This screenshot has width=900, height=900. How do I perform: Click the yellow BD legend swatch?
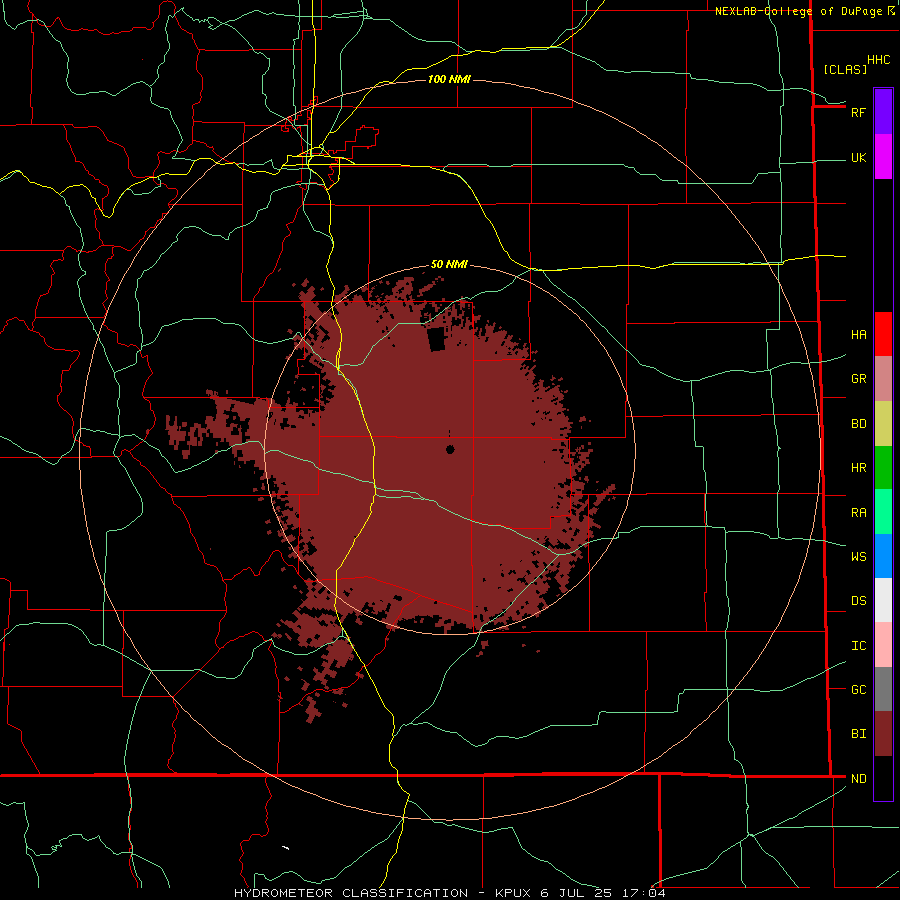883,424
